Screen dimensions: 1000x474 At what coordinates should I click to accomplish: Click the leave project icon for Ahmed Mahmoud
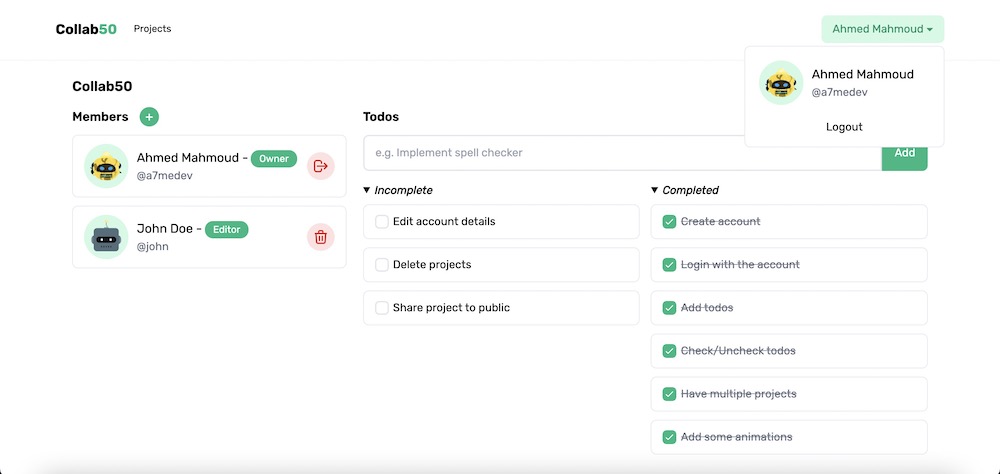(x=321, y=166)
